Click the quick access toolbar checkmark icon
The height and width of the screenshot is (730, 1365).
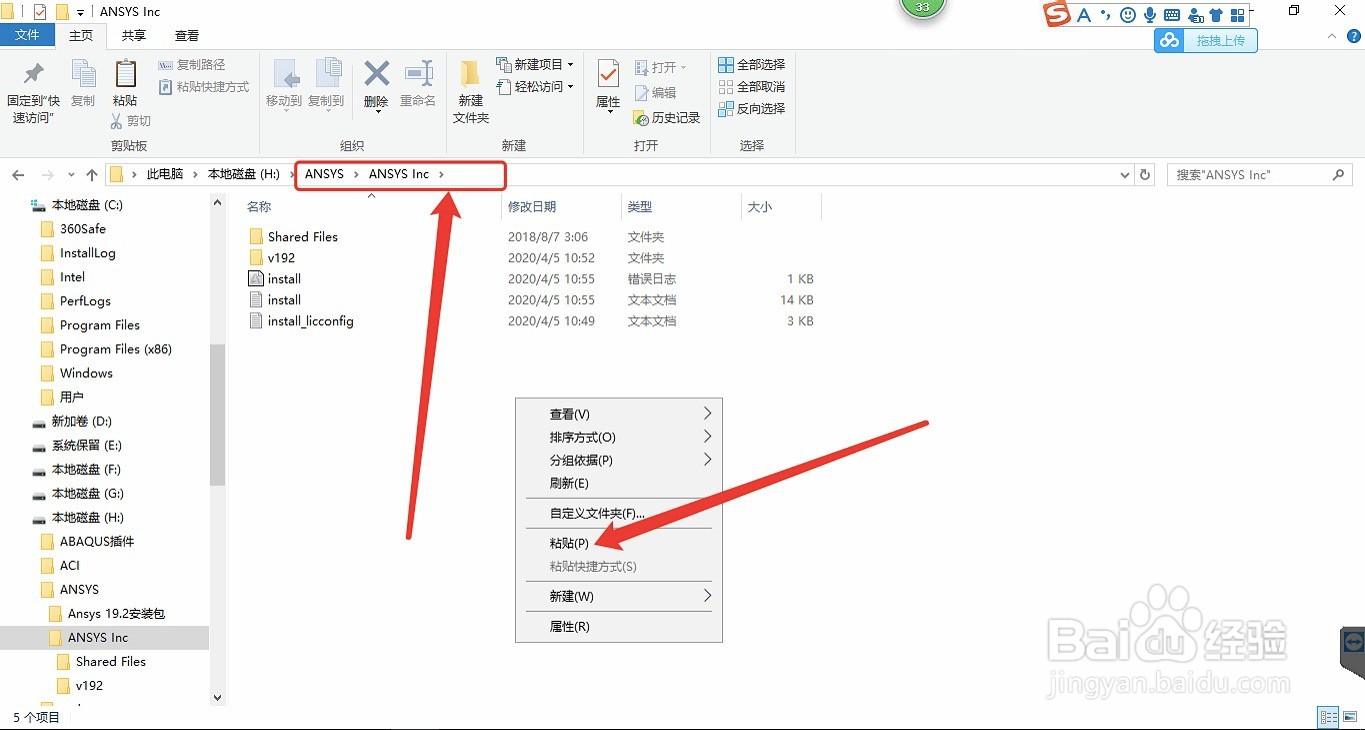pyautogui.click(x=40, y=12)
